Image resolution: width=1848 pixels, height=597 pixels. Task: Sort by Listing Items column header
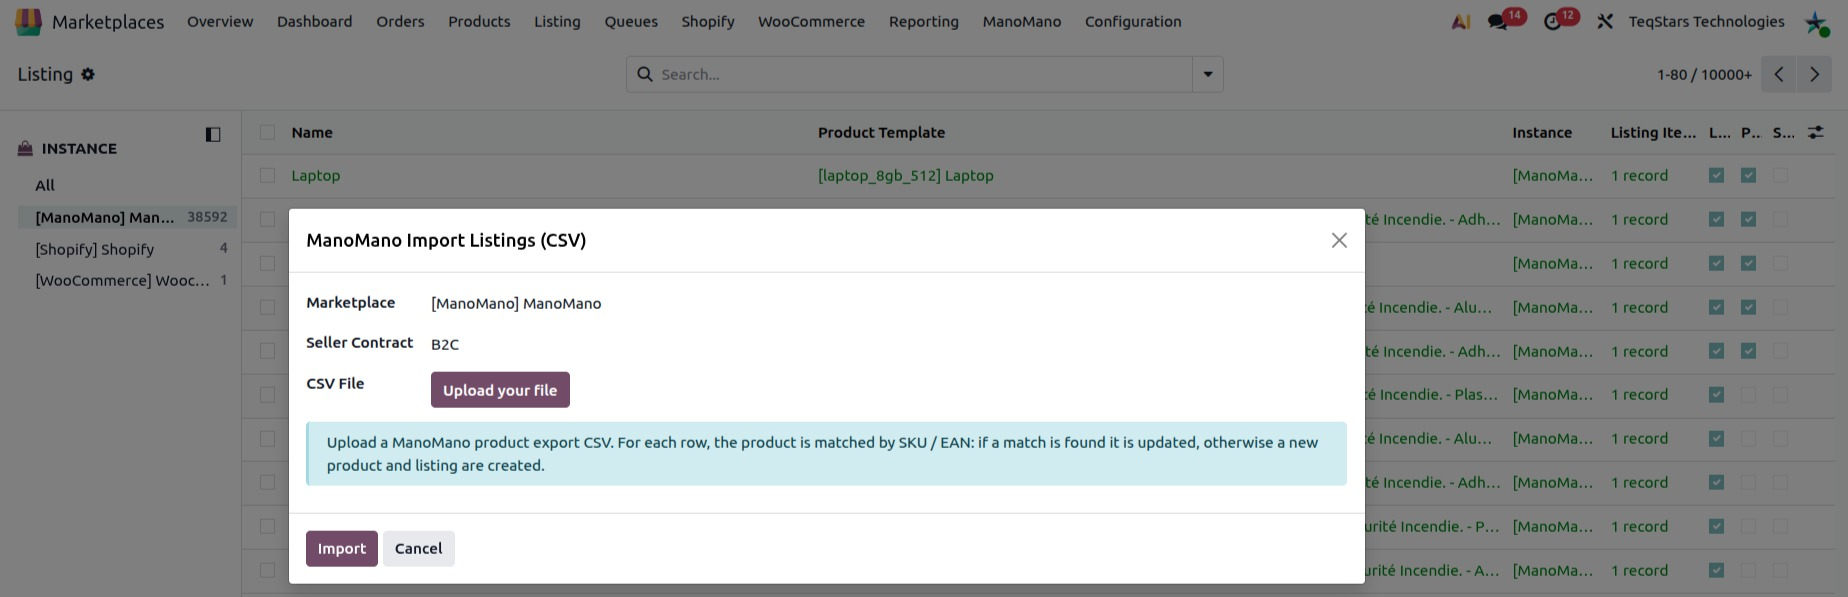[x=1653, y=132]
